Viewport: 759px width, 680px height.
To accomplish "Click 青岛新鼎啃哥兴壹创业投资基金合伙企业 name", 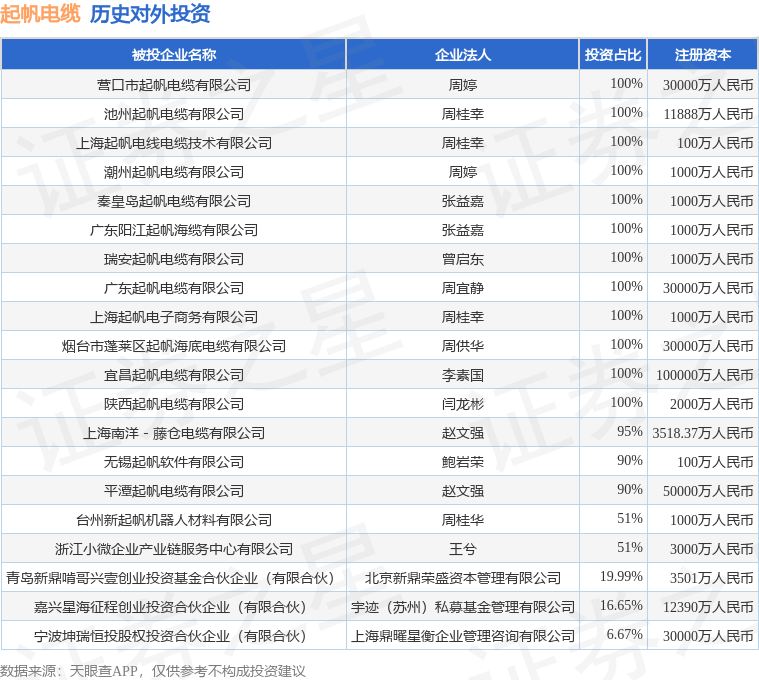I will [x=170, y=578].
